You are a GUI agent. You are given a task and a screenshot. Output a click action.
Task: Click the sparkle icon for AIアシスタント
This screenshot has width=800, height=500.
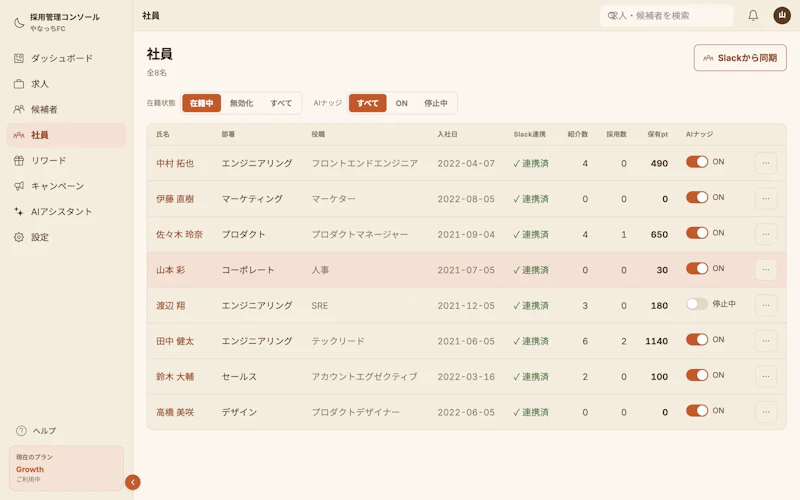point(19,211)
